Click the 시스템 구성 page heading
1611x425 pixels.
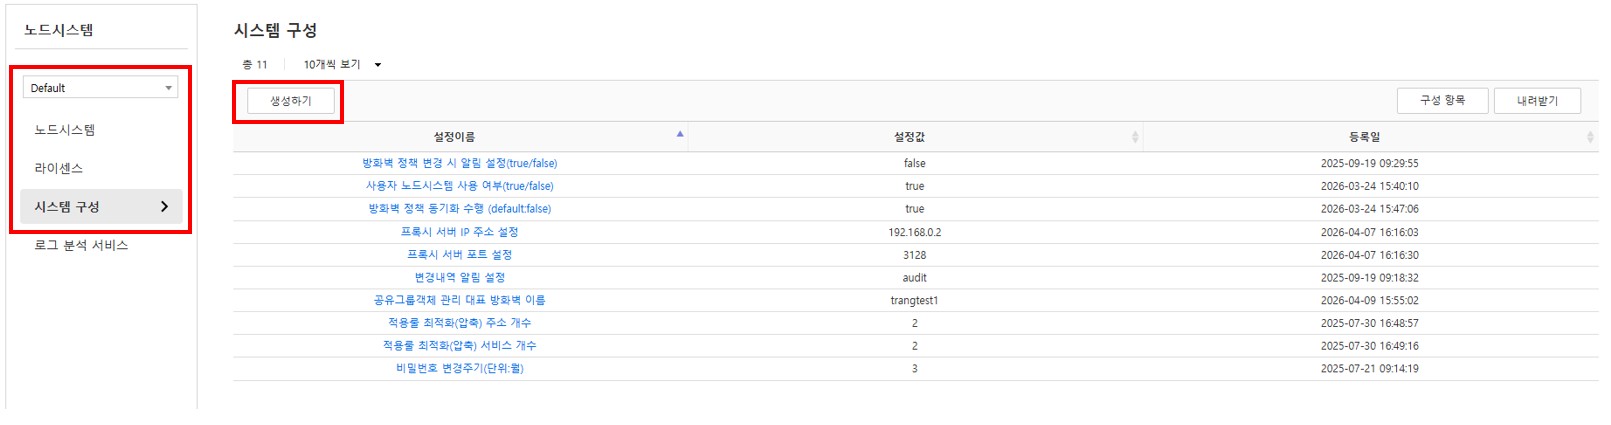coord(275,30)
